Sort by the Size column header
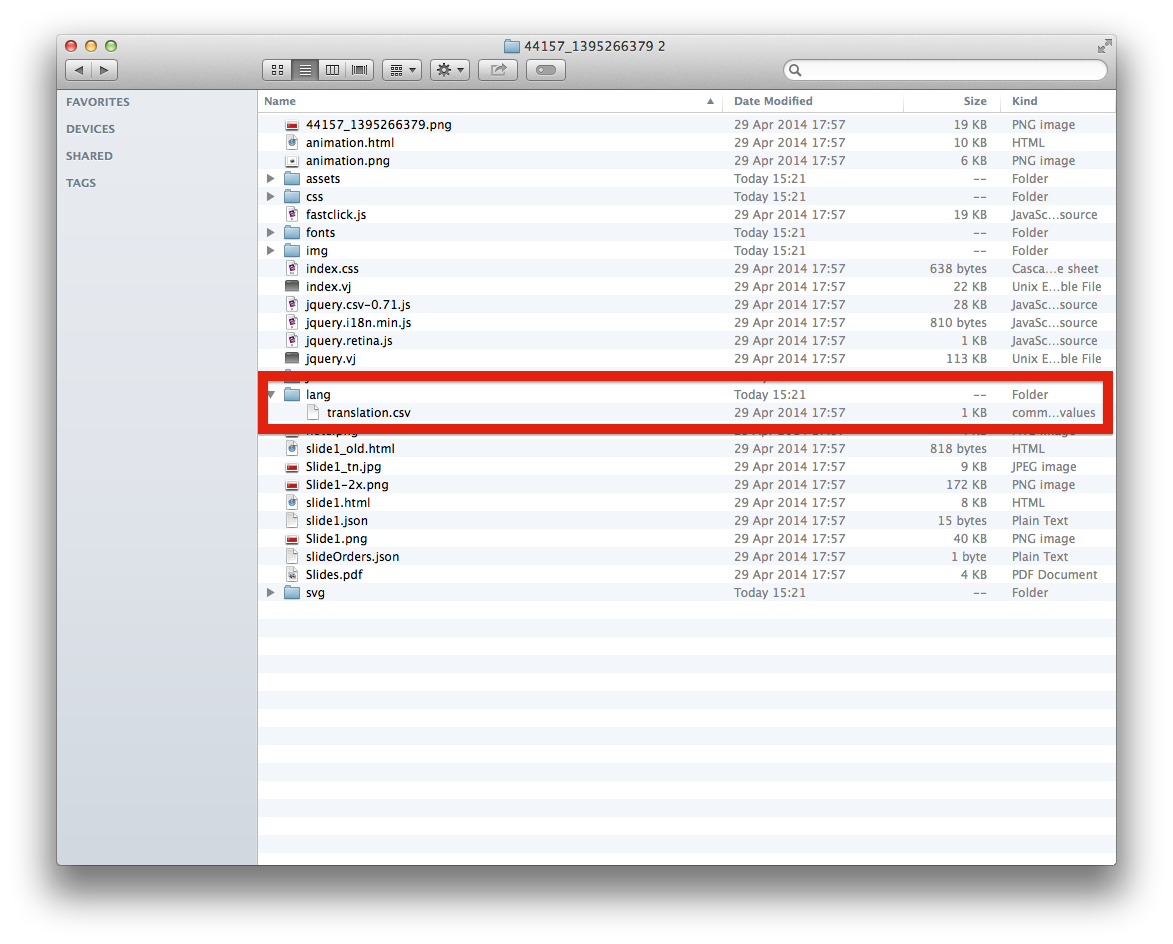This screenshot has width=1173, height=944. point(974,101)
